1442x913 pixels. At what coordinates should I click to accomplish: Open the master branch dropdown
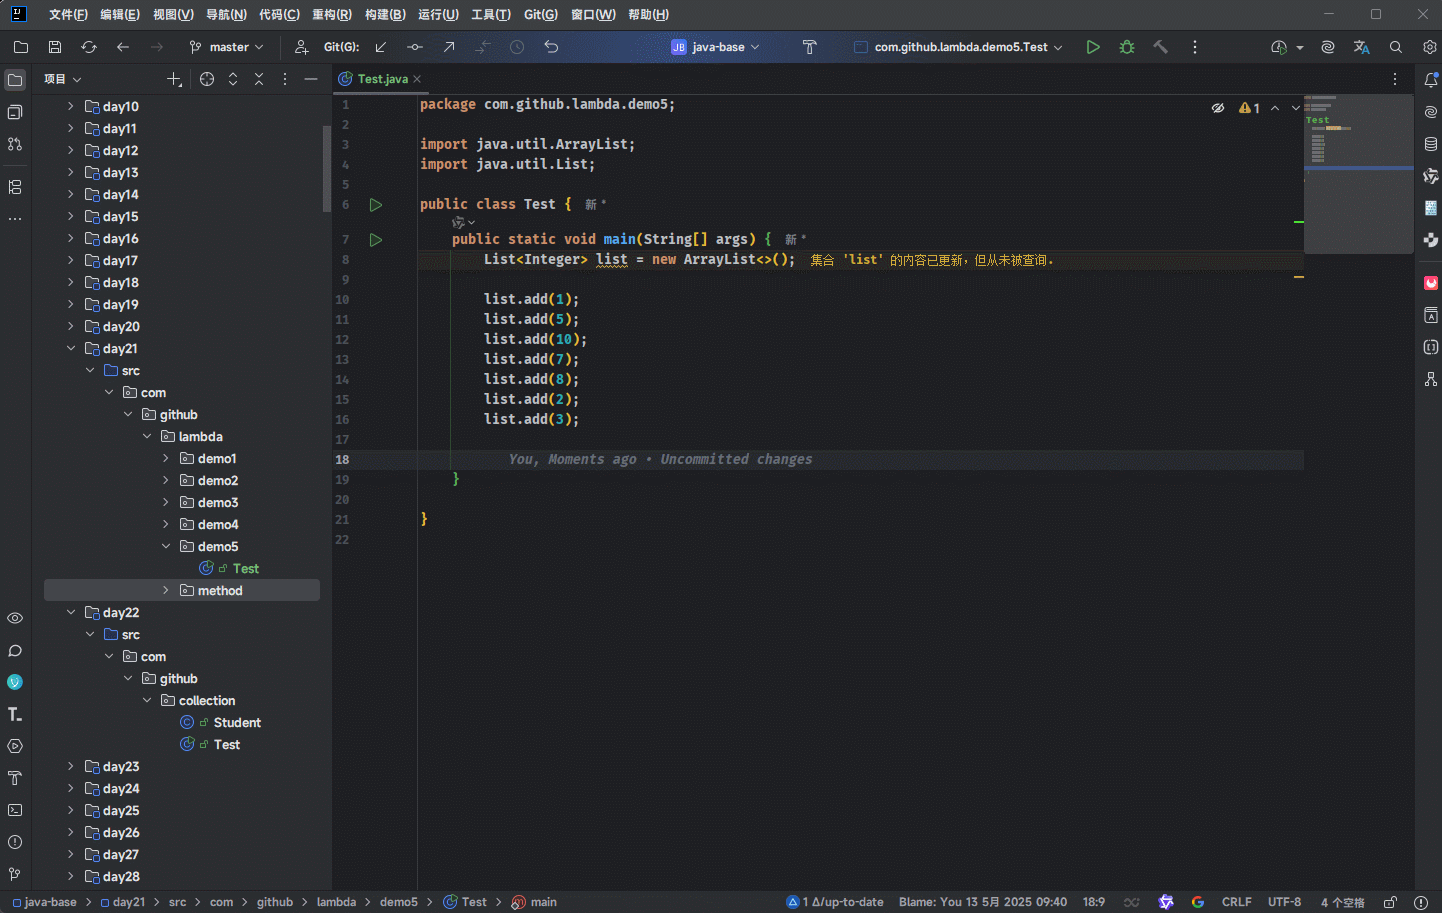(x=227, y=47)
